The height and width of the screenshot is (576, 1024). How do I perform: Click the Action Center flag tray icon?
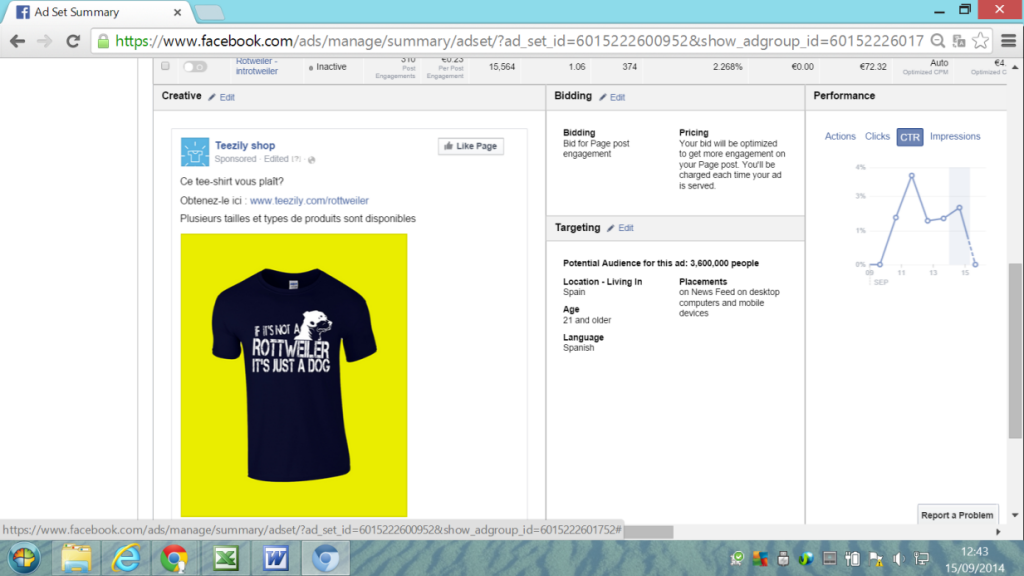coord(876,558)
